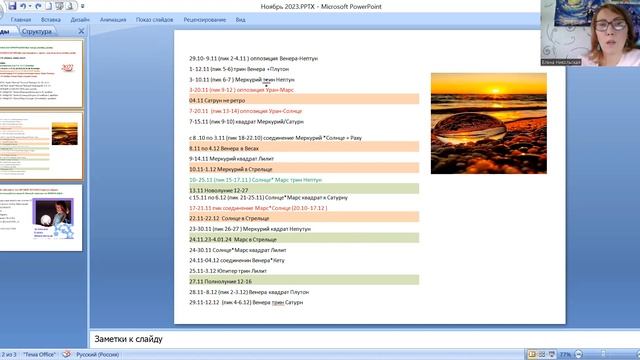This screenshot has width=640, height=360.
Task: Click the line оппозиция Венера-Нептун
Action: pyautogui.click(x=253, y=58)
